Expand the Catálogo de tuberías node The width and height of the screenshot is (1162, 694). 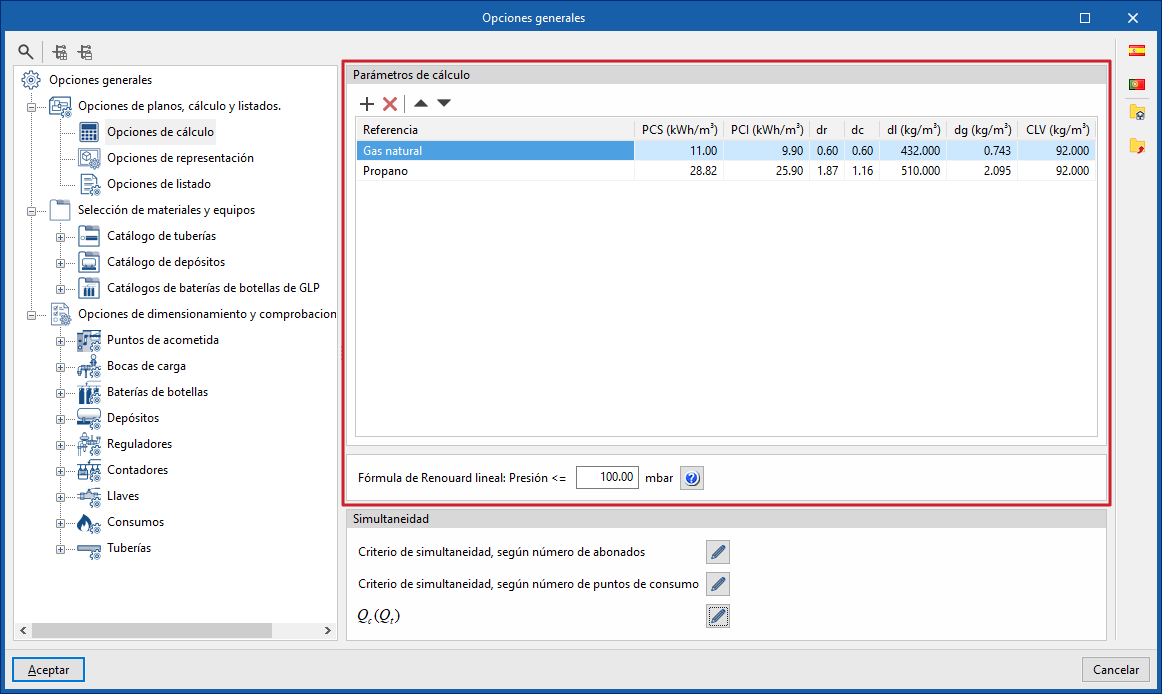(x=60, y=237)
